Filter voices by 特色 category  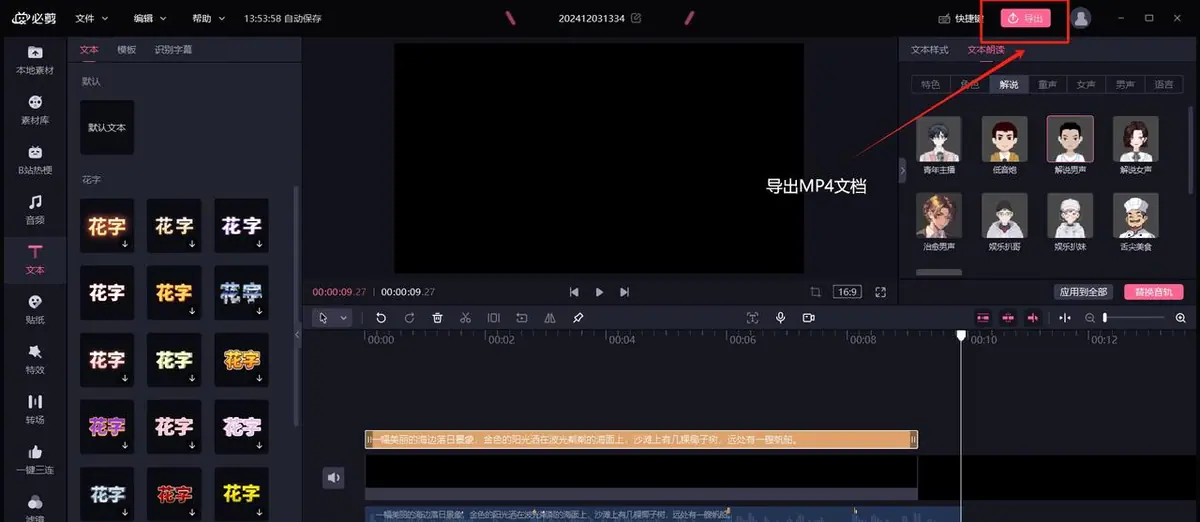tap(930, 85)
